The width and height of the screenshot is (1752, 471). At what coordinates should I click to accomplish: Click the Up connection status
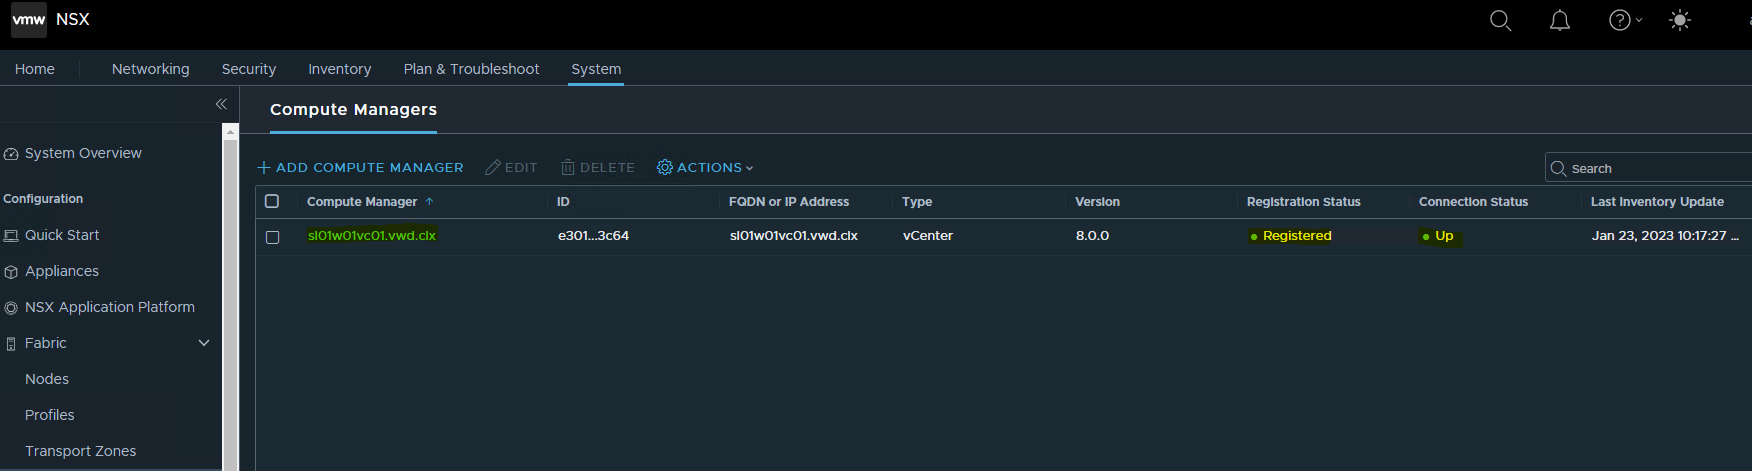tap(1444, 236)
